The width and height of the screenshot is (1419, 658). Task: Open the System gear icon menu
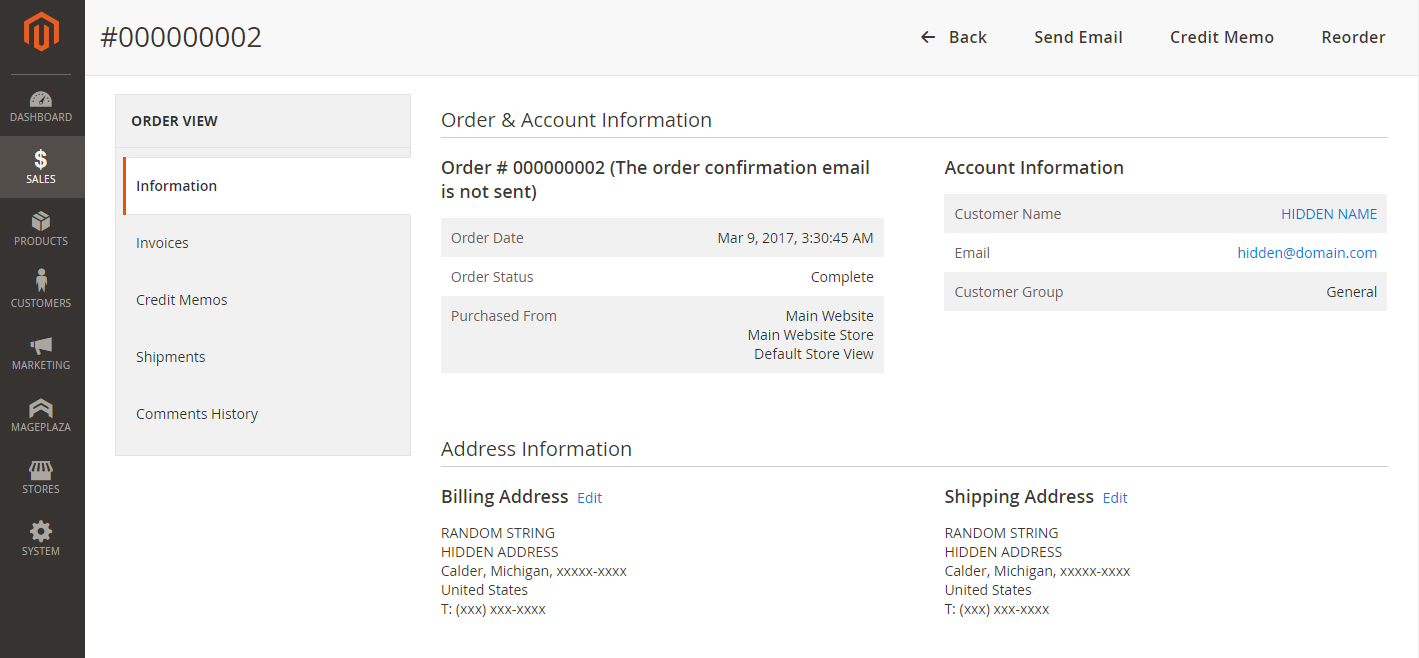41,531
